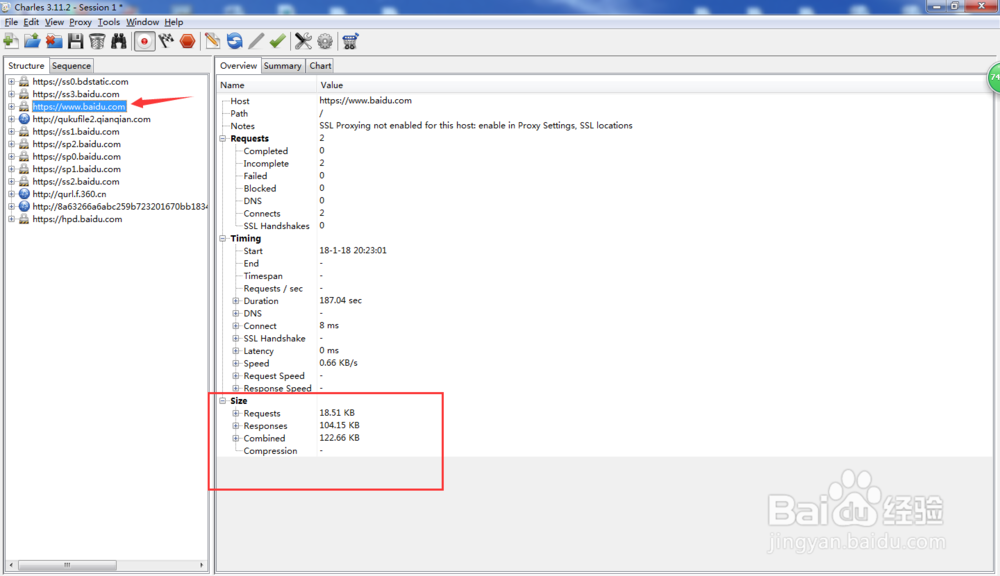This screenshot has width=1000, height=576.
Task: Select https://sp0.baidu.com in the tree
Action: [x=77, y=156]
